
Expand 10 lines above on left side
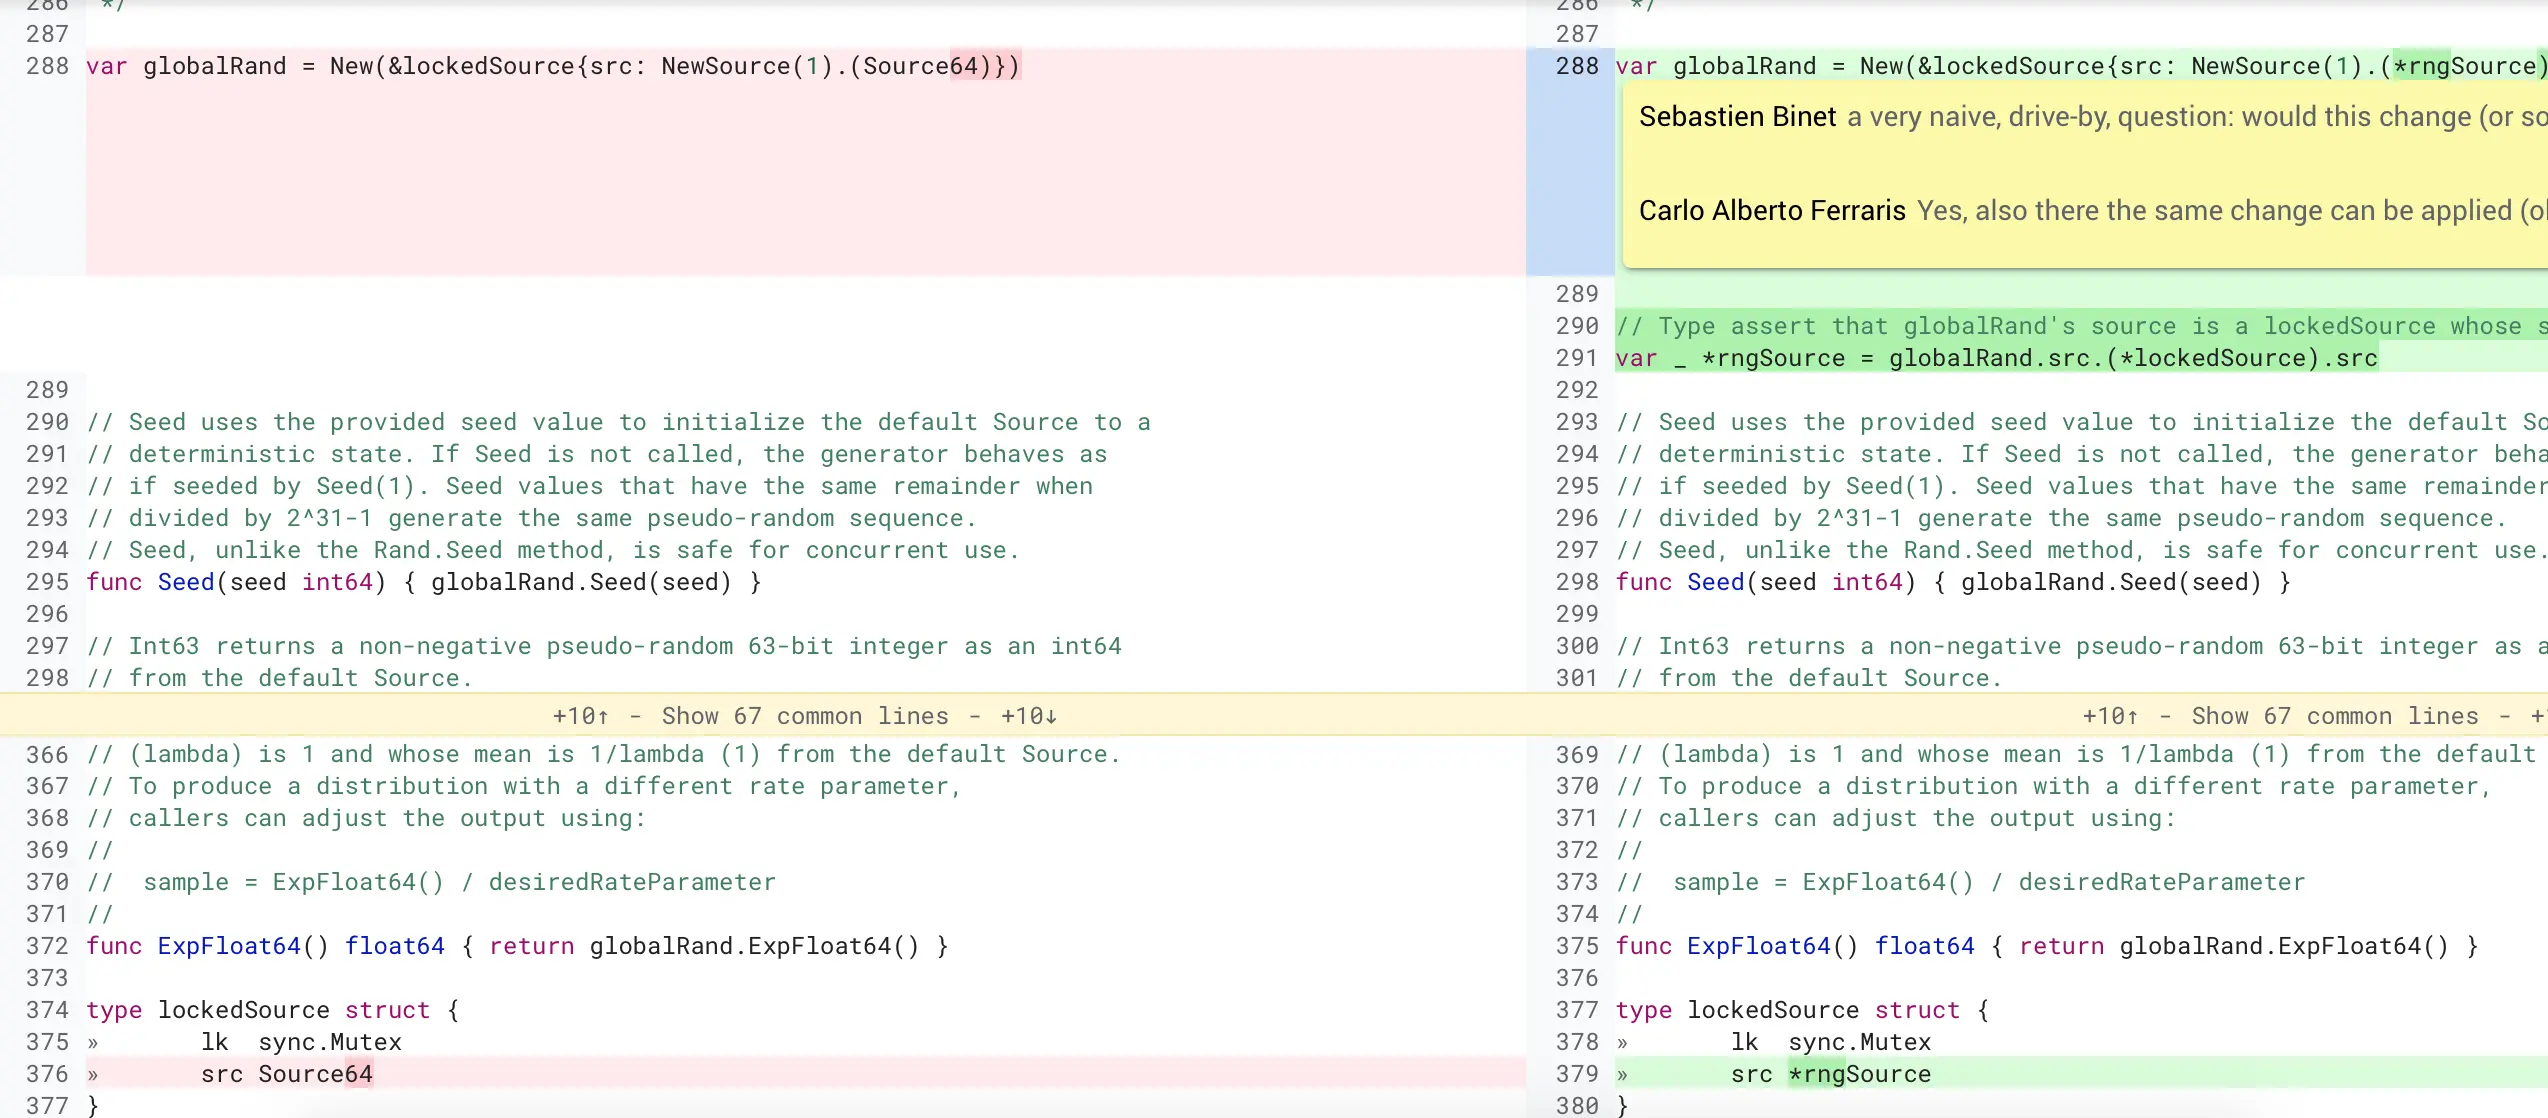click(580, 716)
